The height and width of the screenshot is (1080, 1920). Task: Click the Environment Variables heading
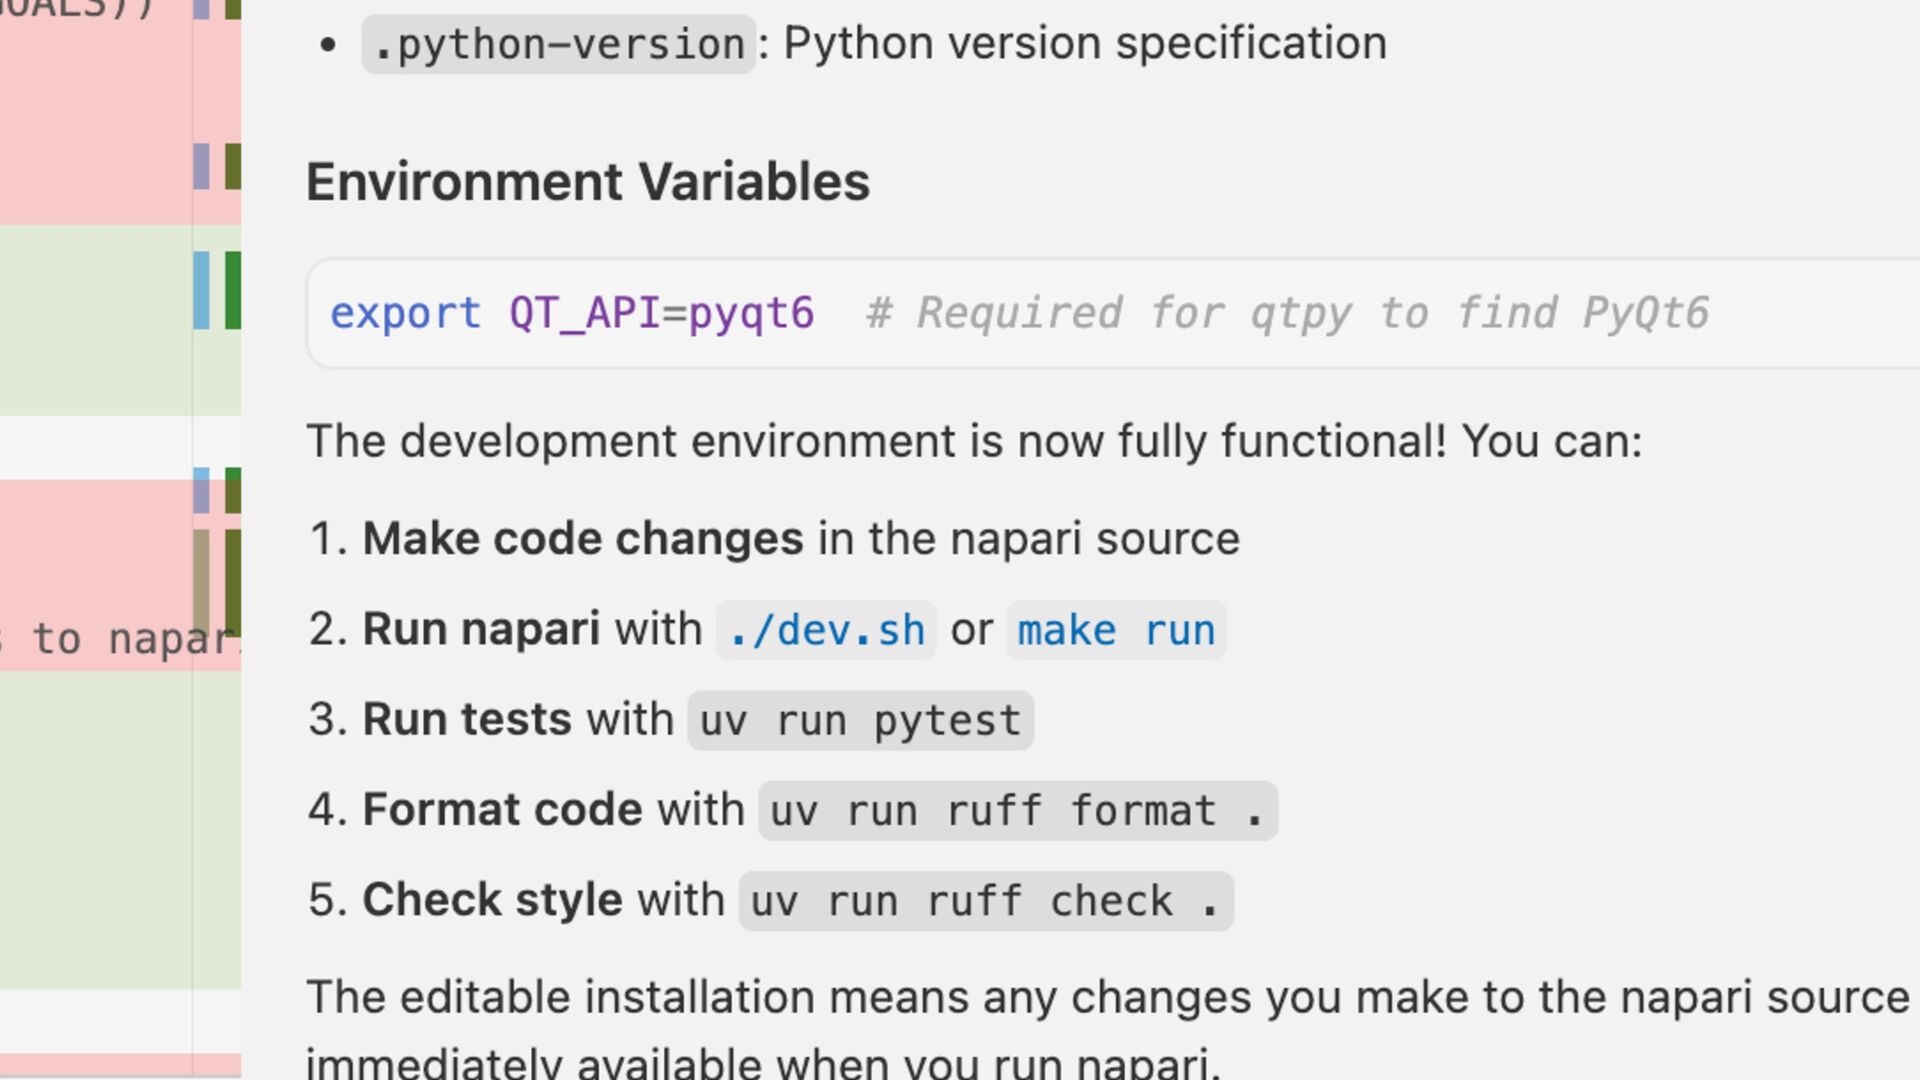(588, 182)
